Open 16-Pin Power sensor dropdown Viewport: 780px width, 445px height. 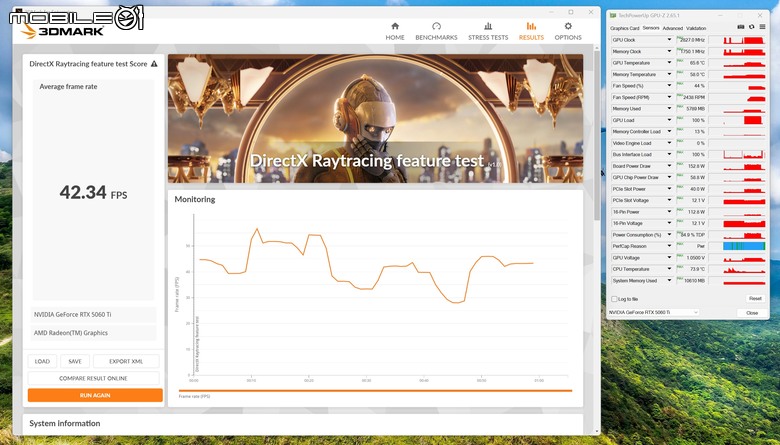click(669, 212)
